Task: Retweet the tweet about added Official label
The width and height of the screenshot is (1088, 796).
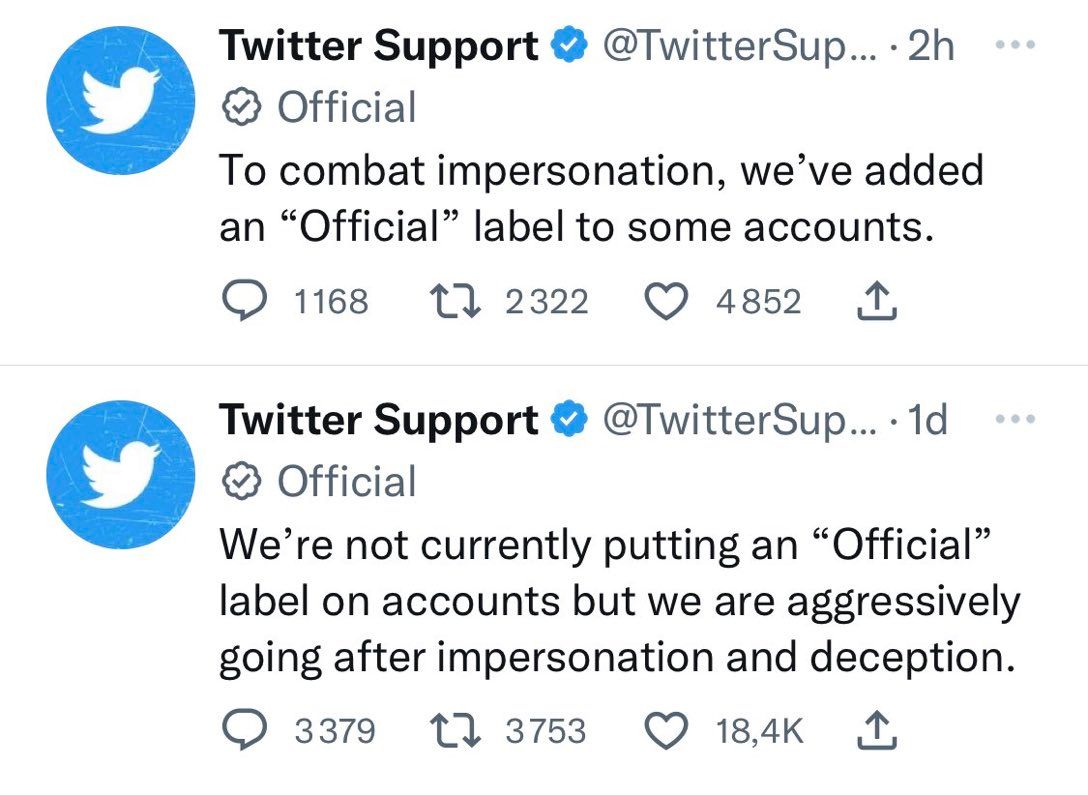Action: click(450, 300)
